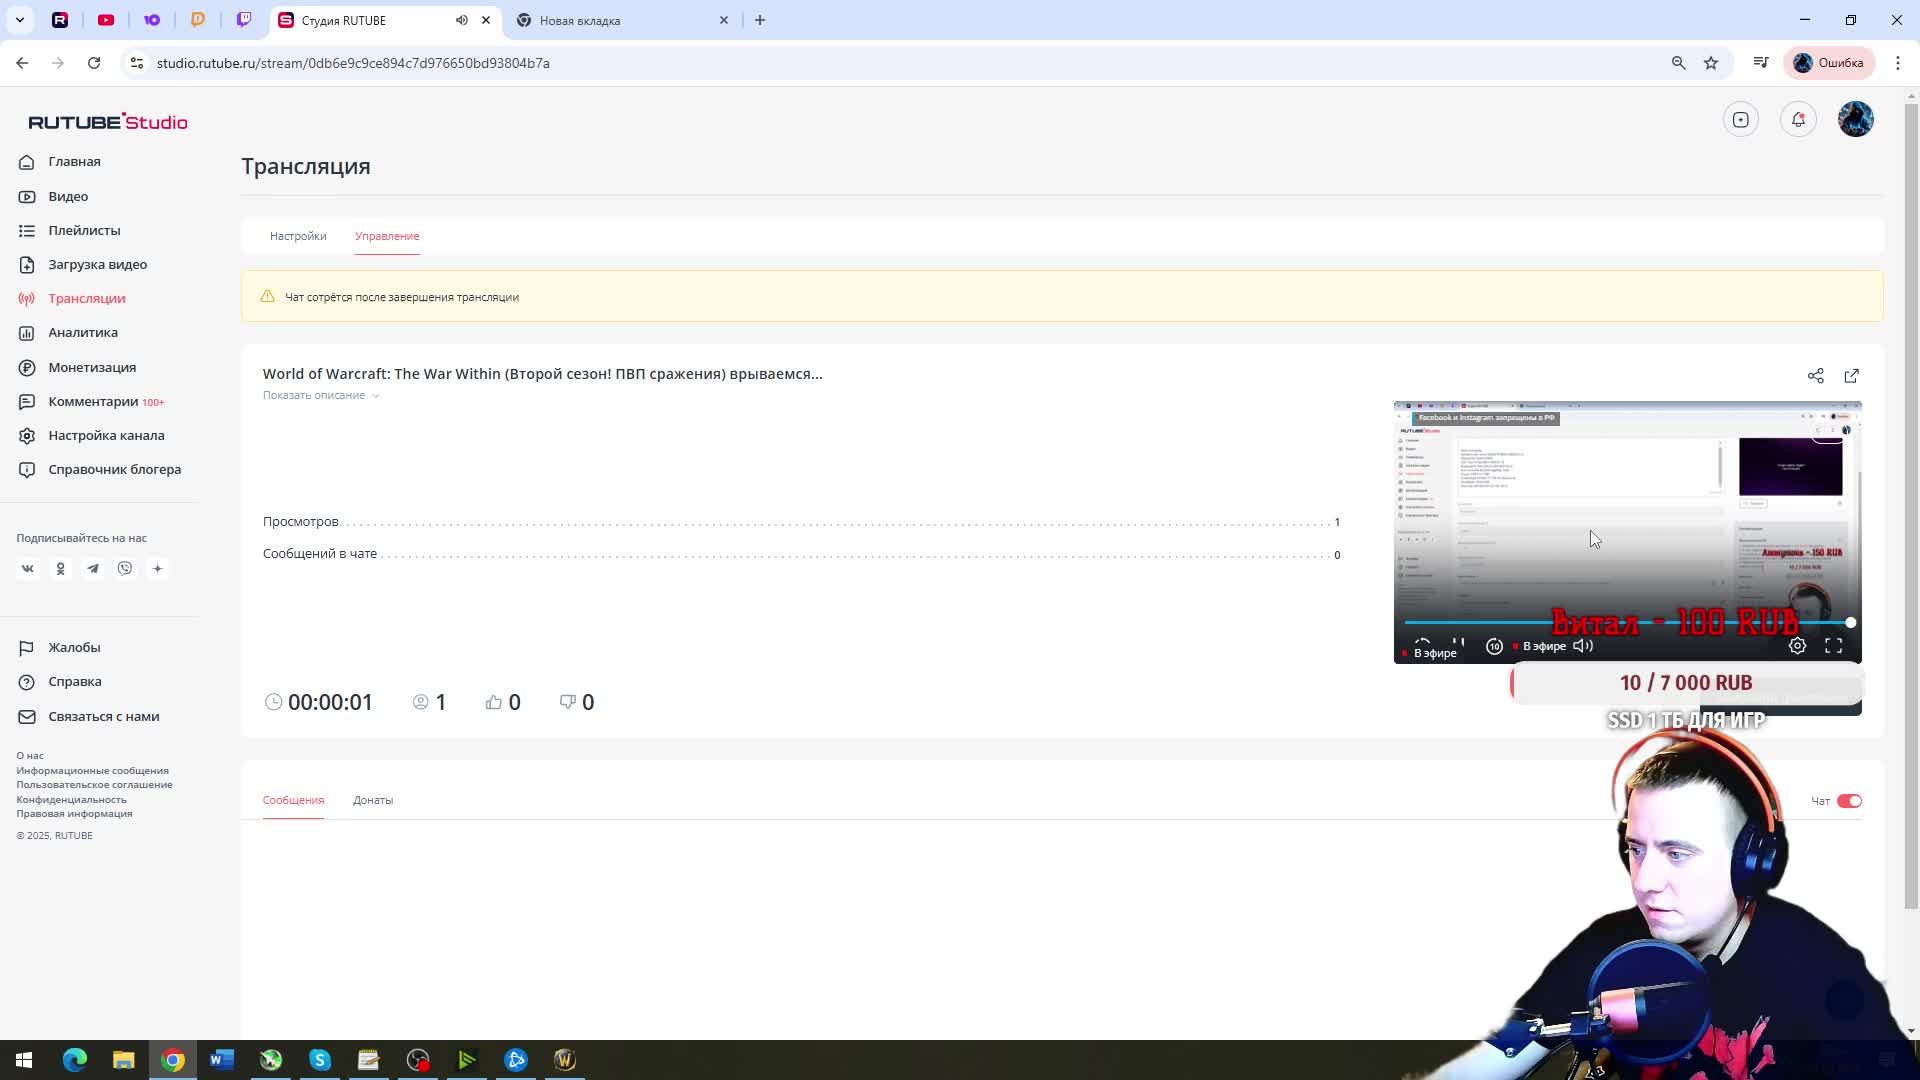The width and height of the screenshot is (1920, 1080).
Task: Click the Telegram social icon
Action: point(93,568)
